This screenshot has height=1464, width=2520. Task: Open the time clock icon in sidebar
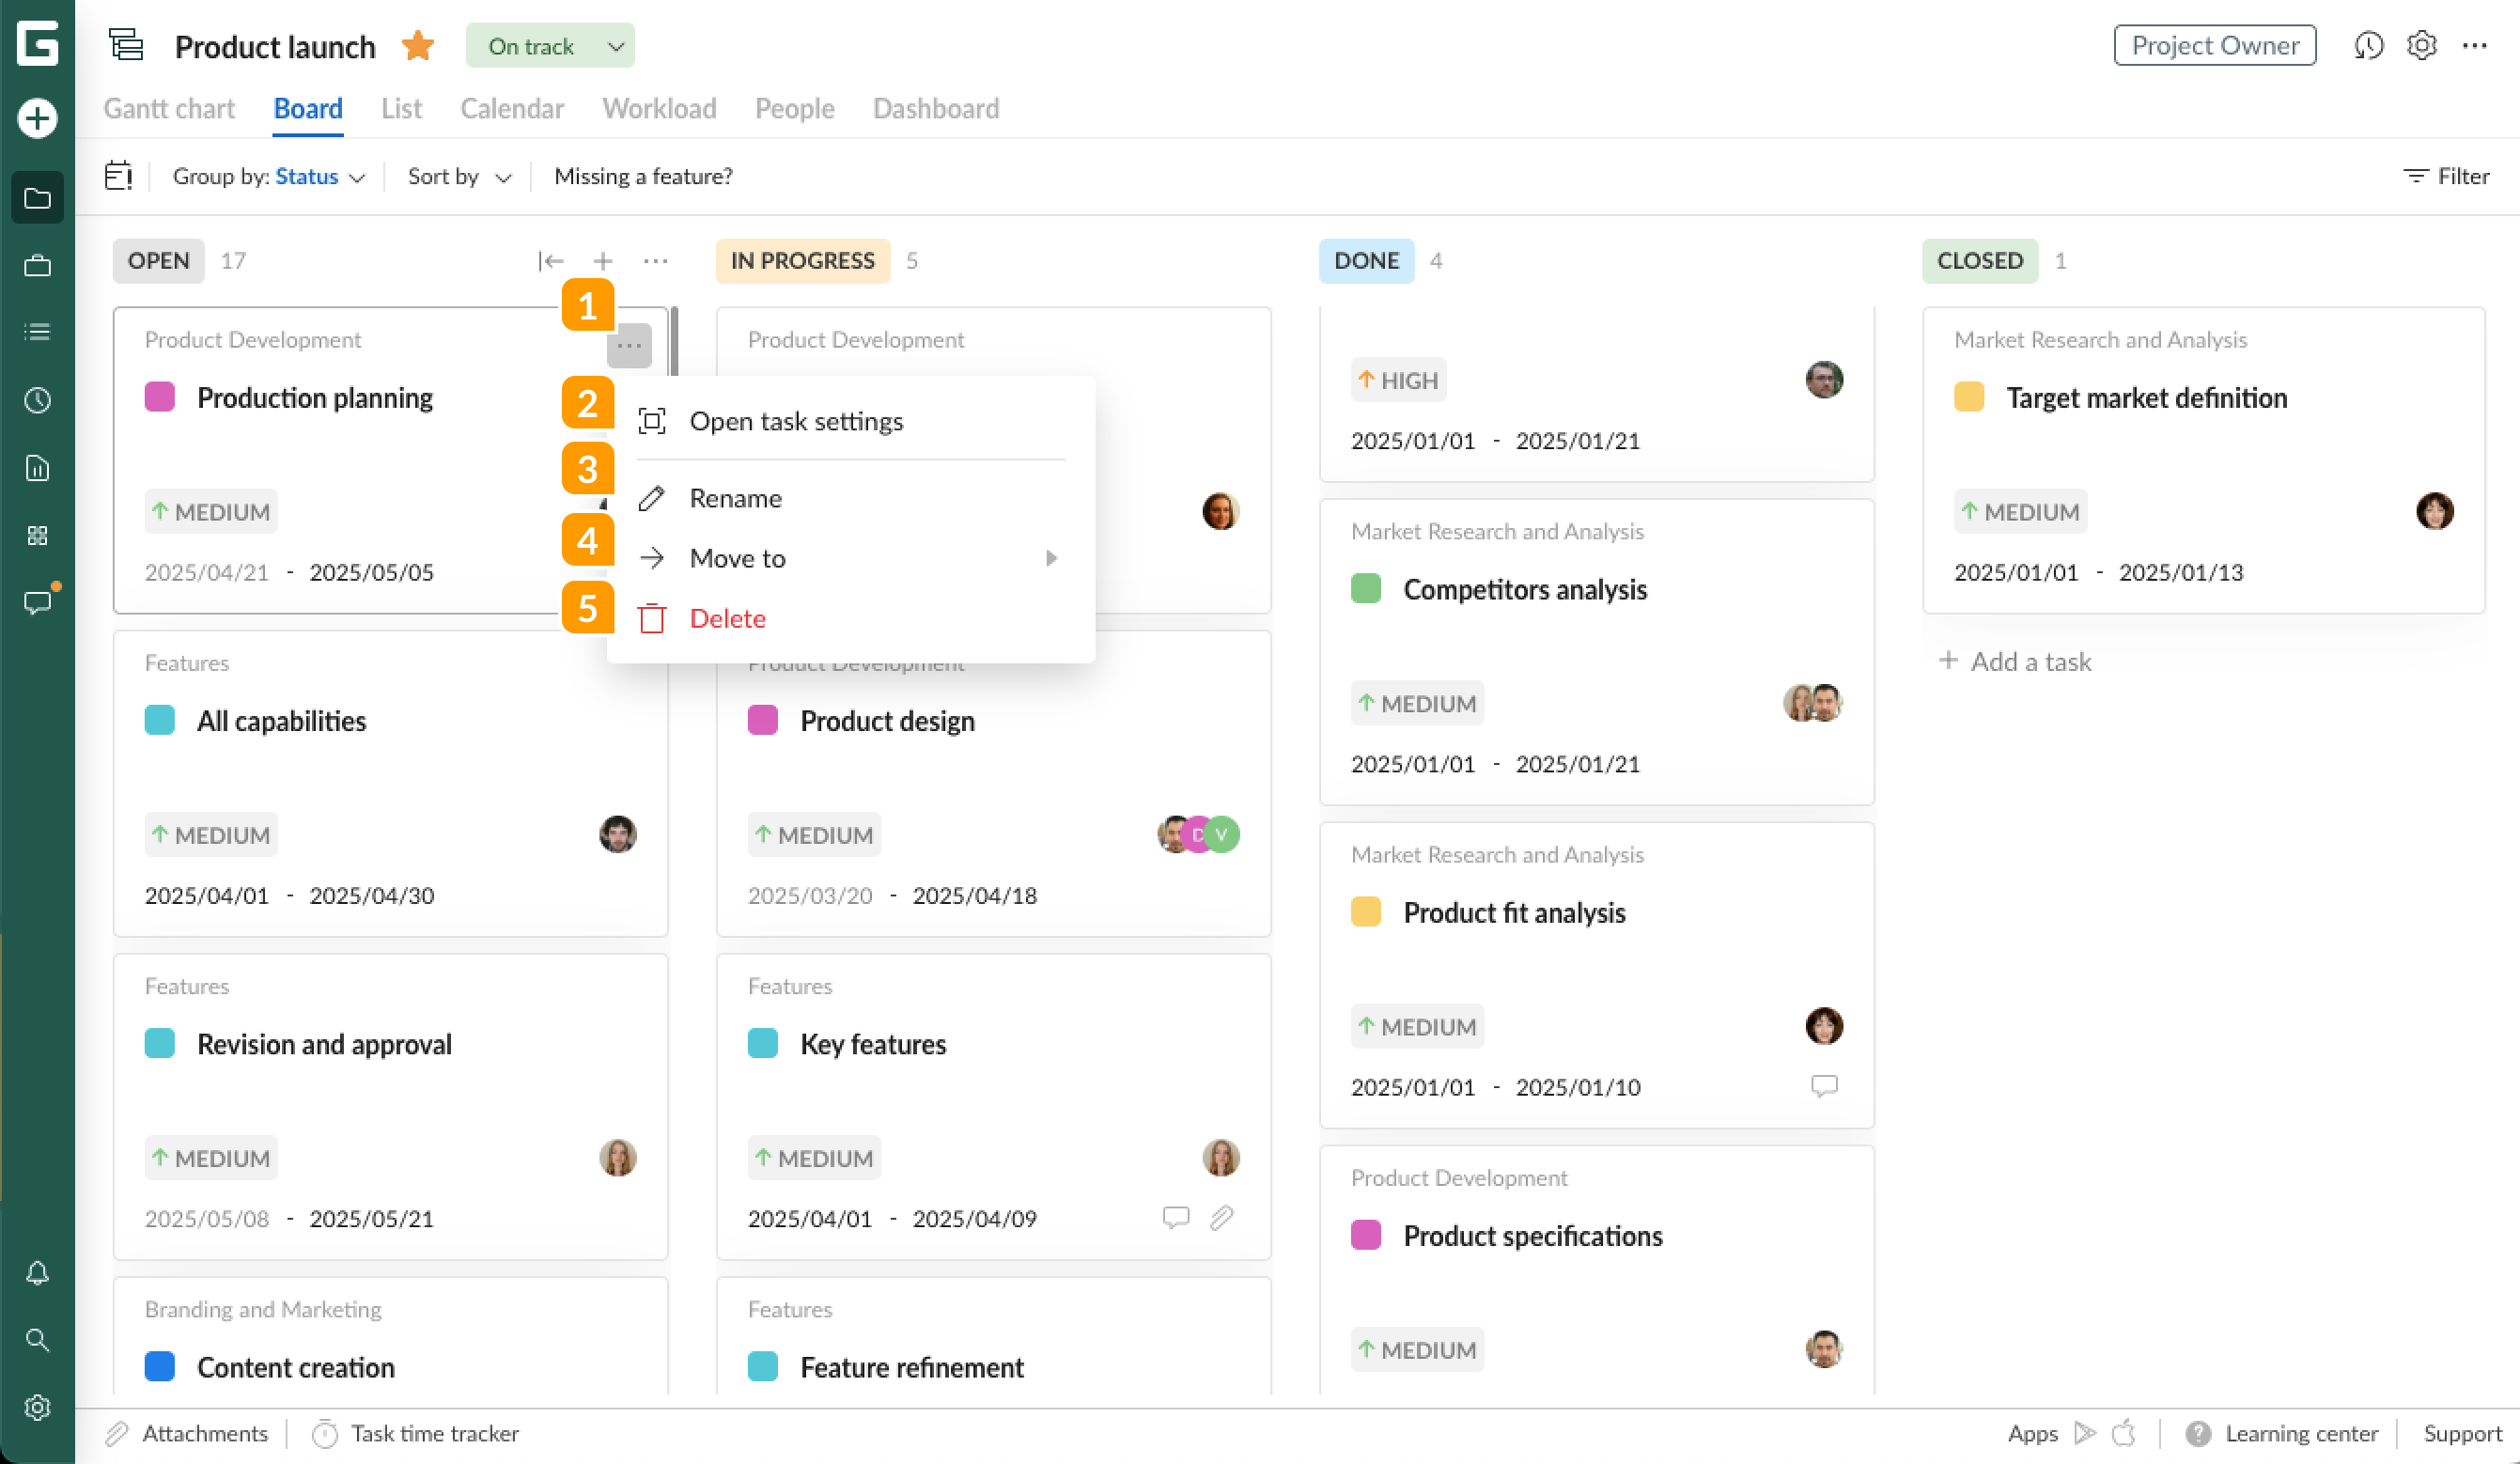(x=37, y=400)
